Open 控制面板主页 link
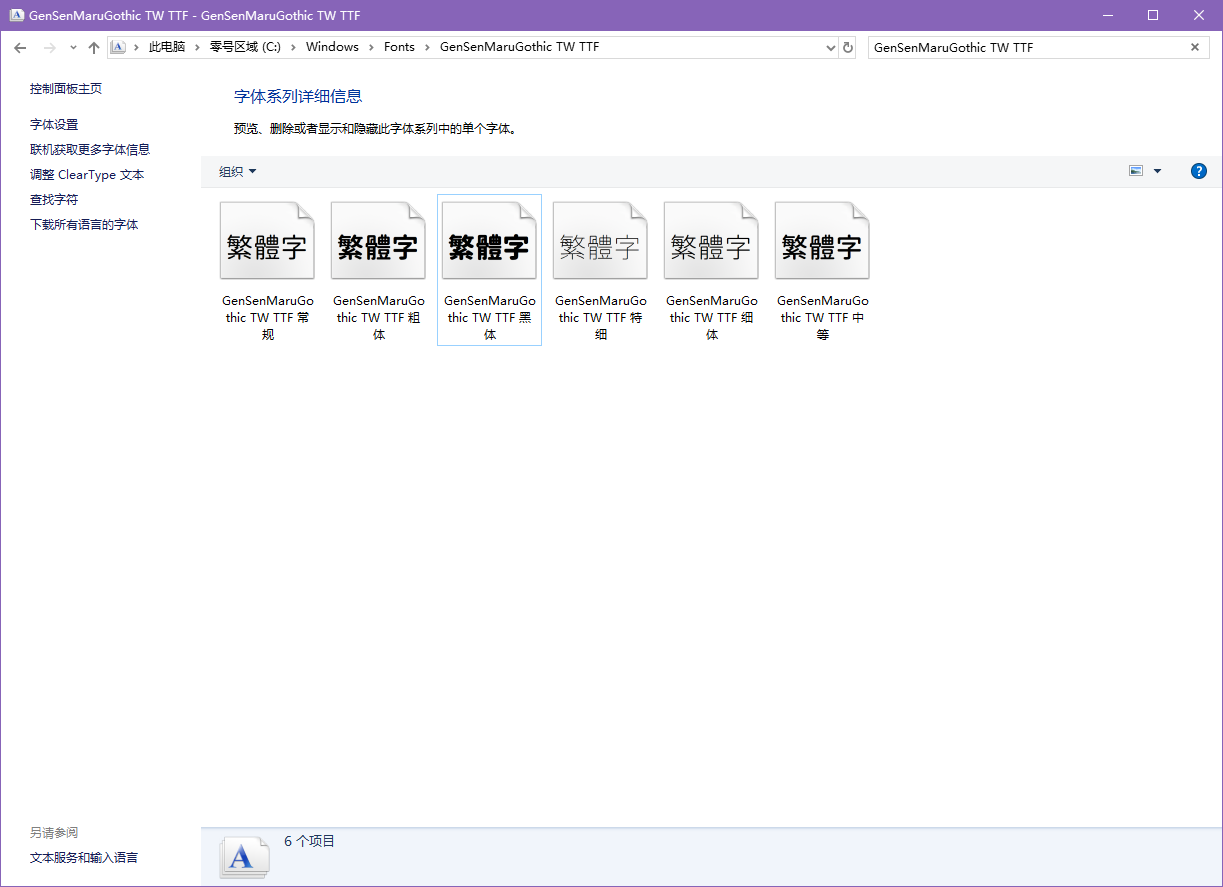Screen dimensions: 1223x887 point(66,89)
